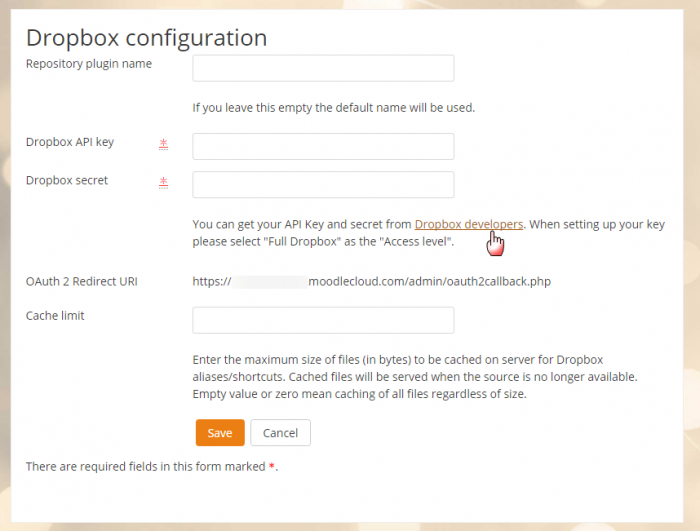Click the red asterisk in footer note
The width and height of the screenshot is (700, 531).
(x=272, y=467)
